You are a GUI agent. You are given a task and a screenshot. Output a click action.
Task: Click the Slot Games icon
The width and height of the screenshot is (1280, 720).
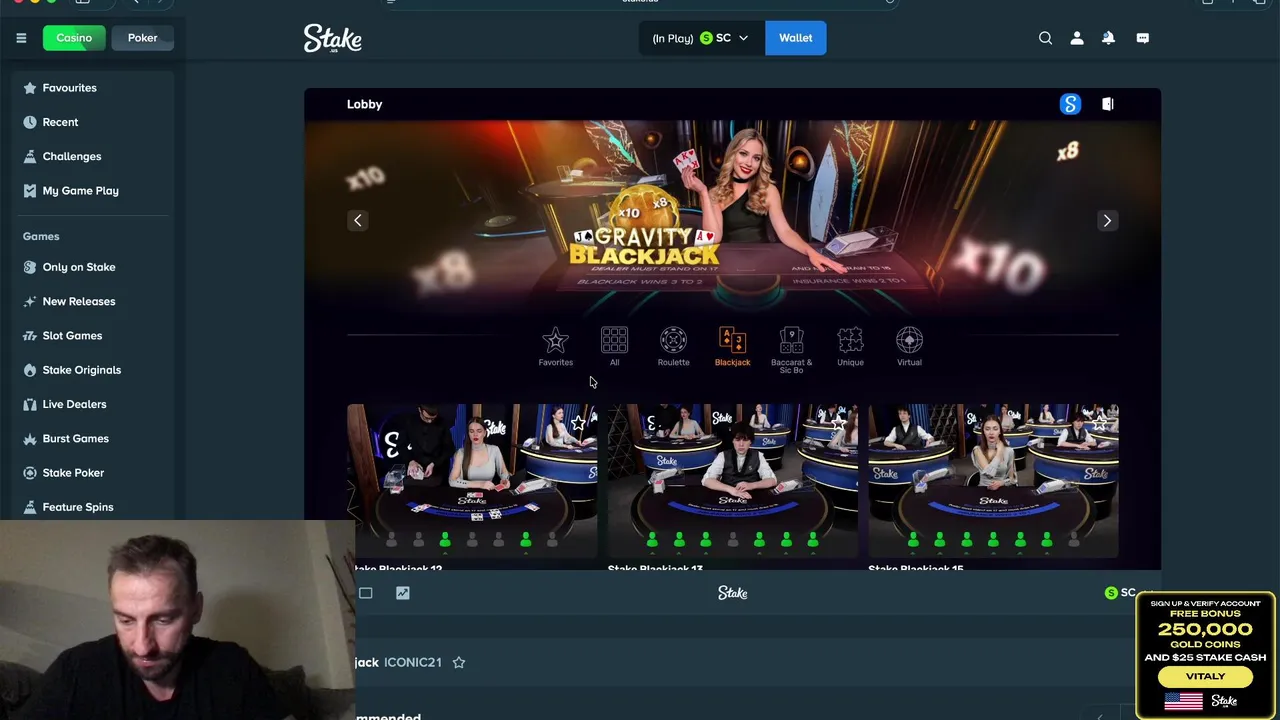(x=30, y=335)
